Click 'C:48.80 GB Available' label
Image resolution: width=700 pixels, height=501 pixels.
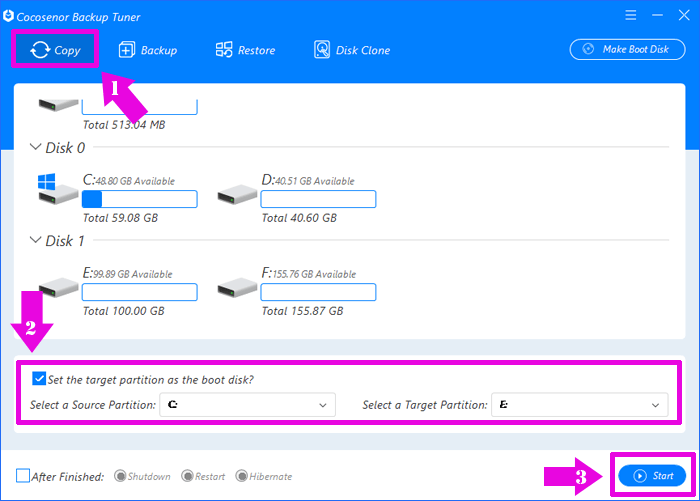[129, 180]
